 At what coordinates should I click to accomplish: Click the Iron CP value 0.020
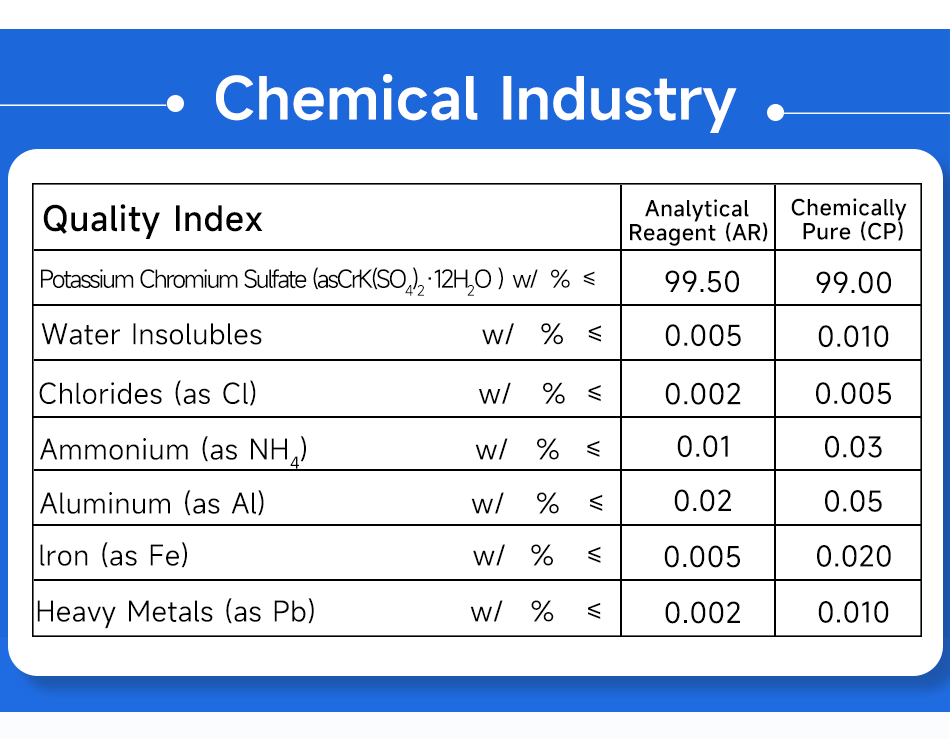point(853,557)
